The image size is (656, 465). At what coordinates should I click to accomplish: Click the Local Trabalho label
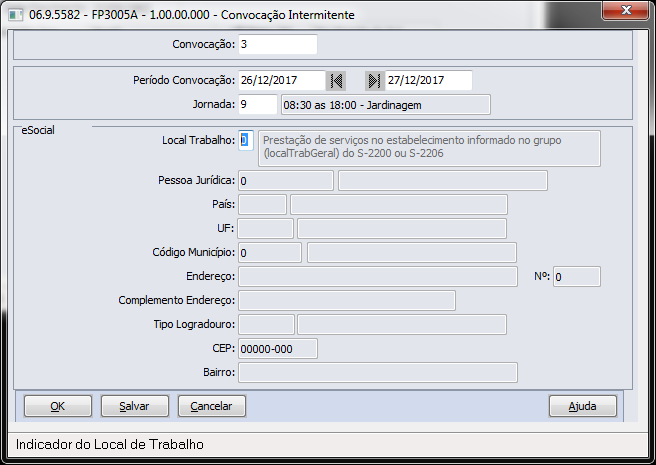tap(199, 140)
